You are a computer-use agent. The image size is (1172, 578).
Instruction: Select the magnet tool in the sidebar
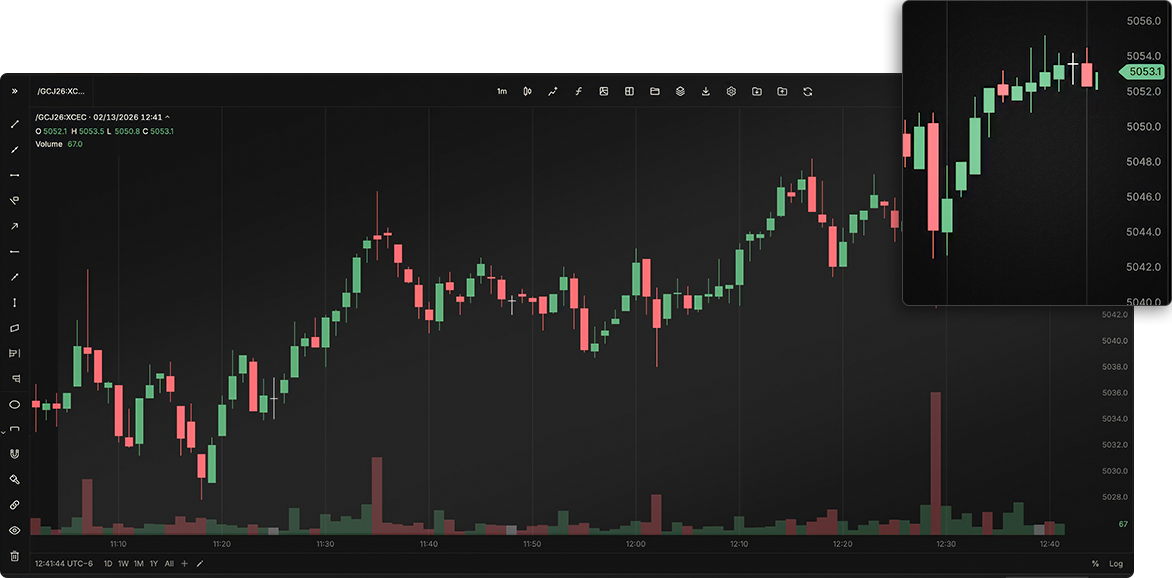pos(14,453)
